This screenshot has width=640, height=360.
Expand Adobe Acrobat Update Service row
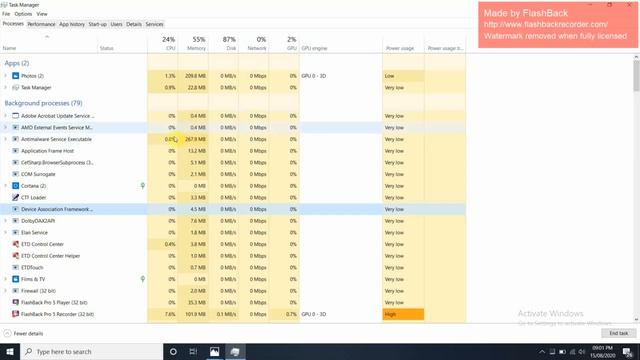6,116
